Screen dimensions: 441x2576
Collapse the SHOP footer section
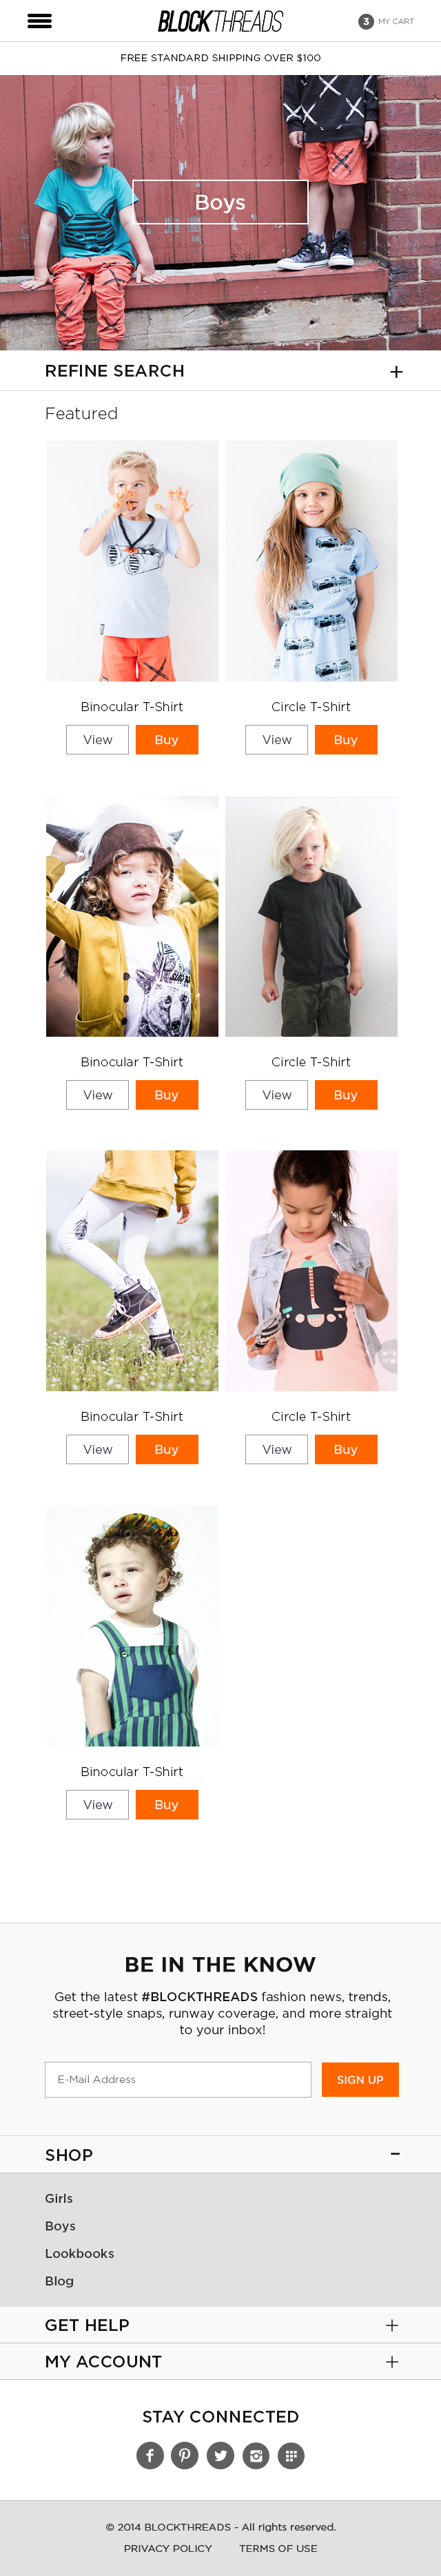[x=220, y=2154]
